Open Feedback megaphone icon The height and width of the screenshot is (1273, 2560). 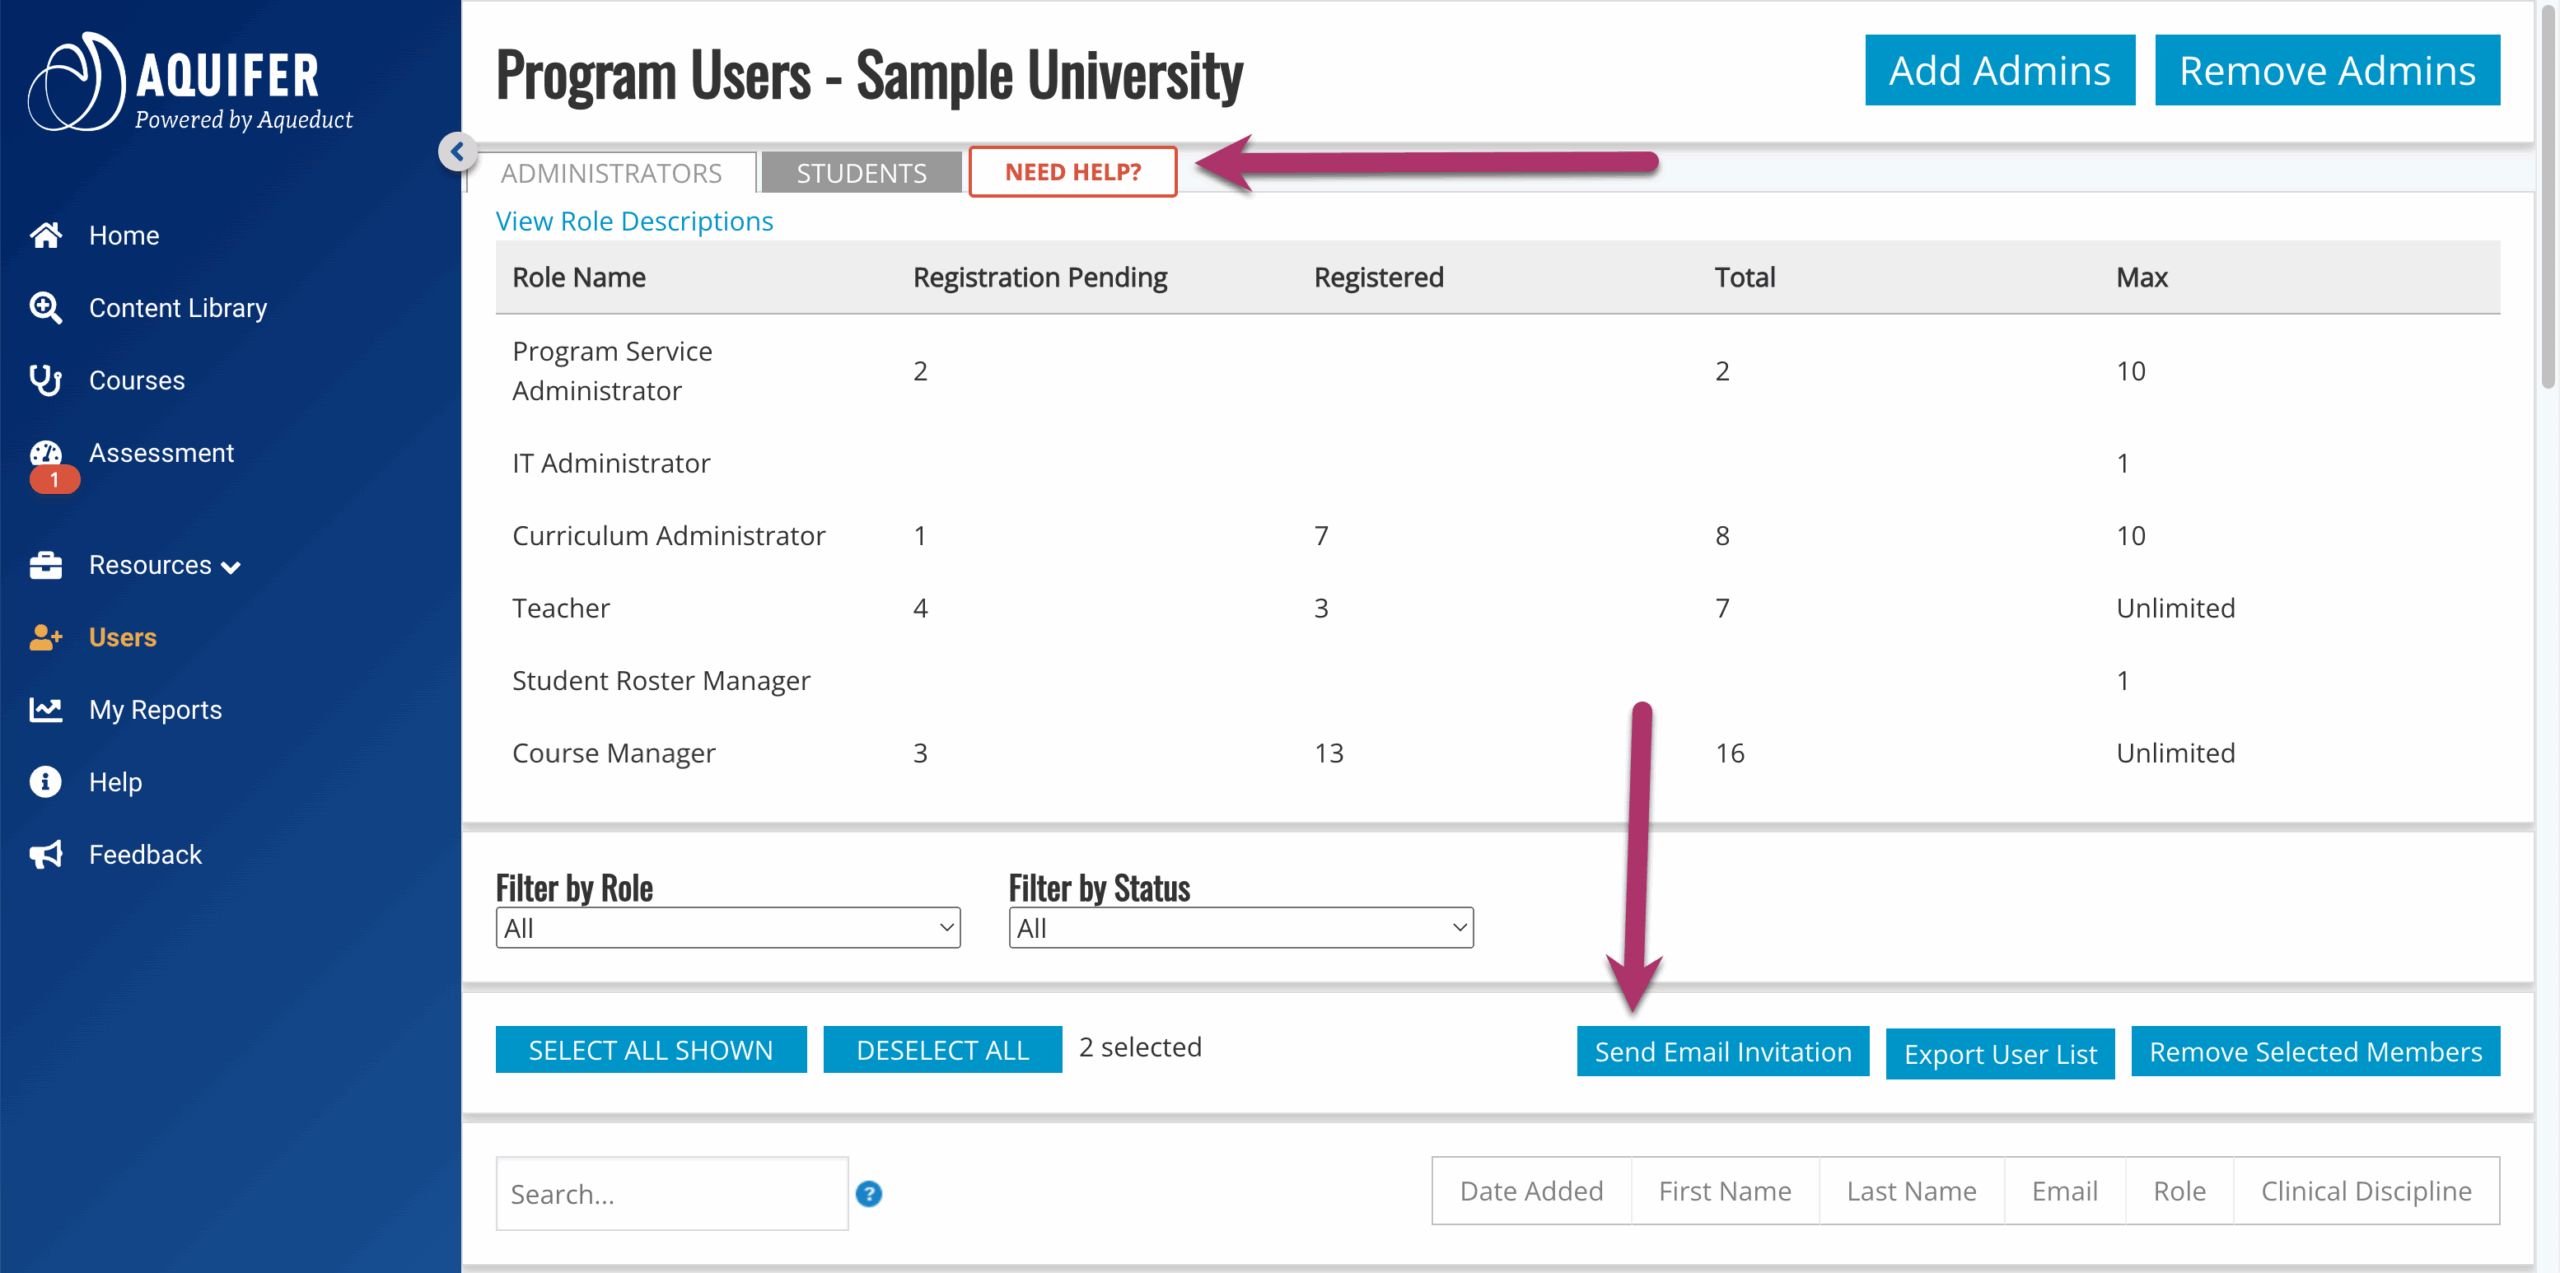coord(45,855)
